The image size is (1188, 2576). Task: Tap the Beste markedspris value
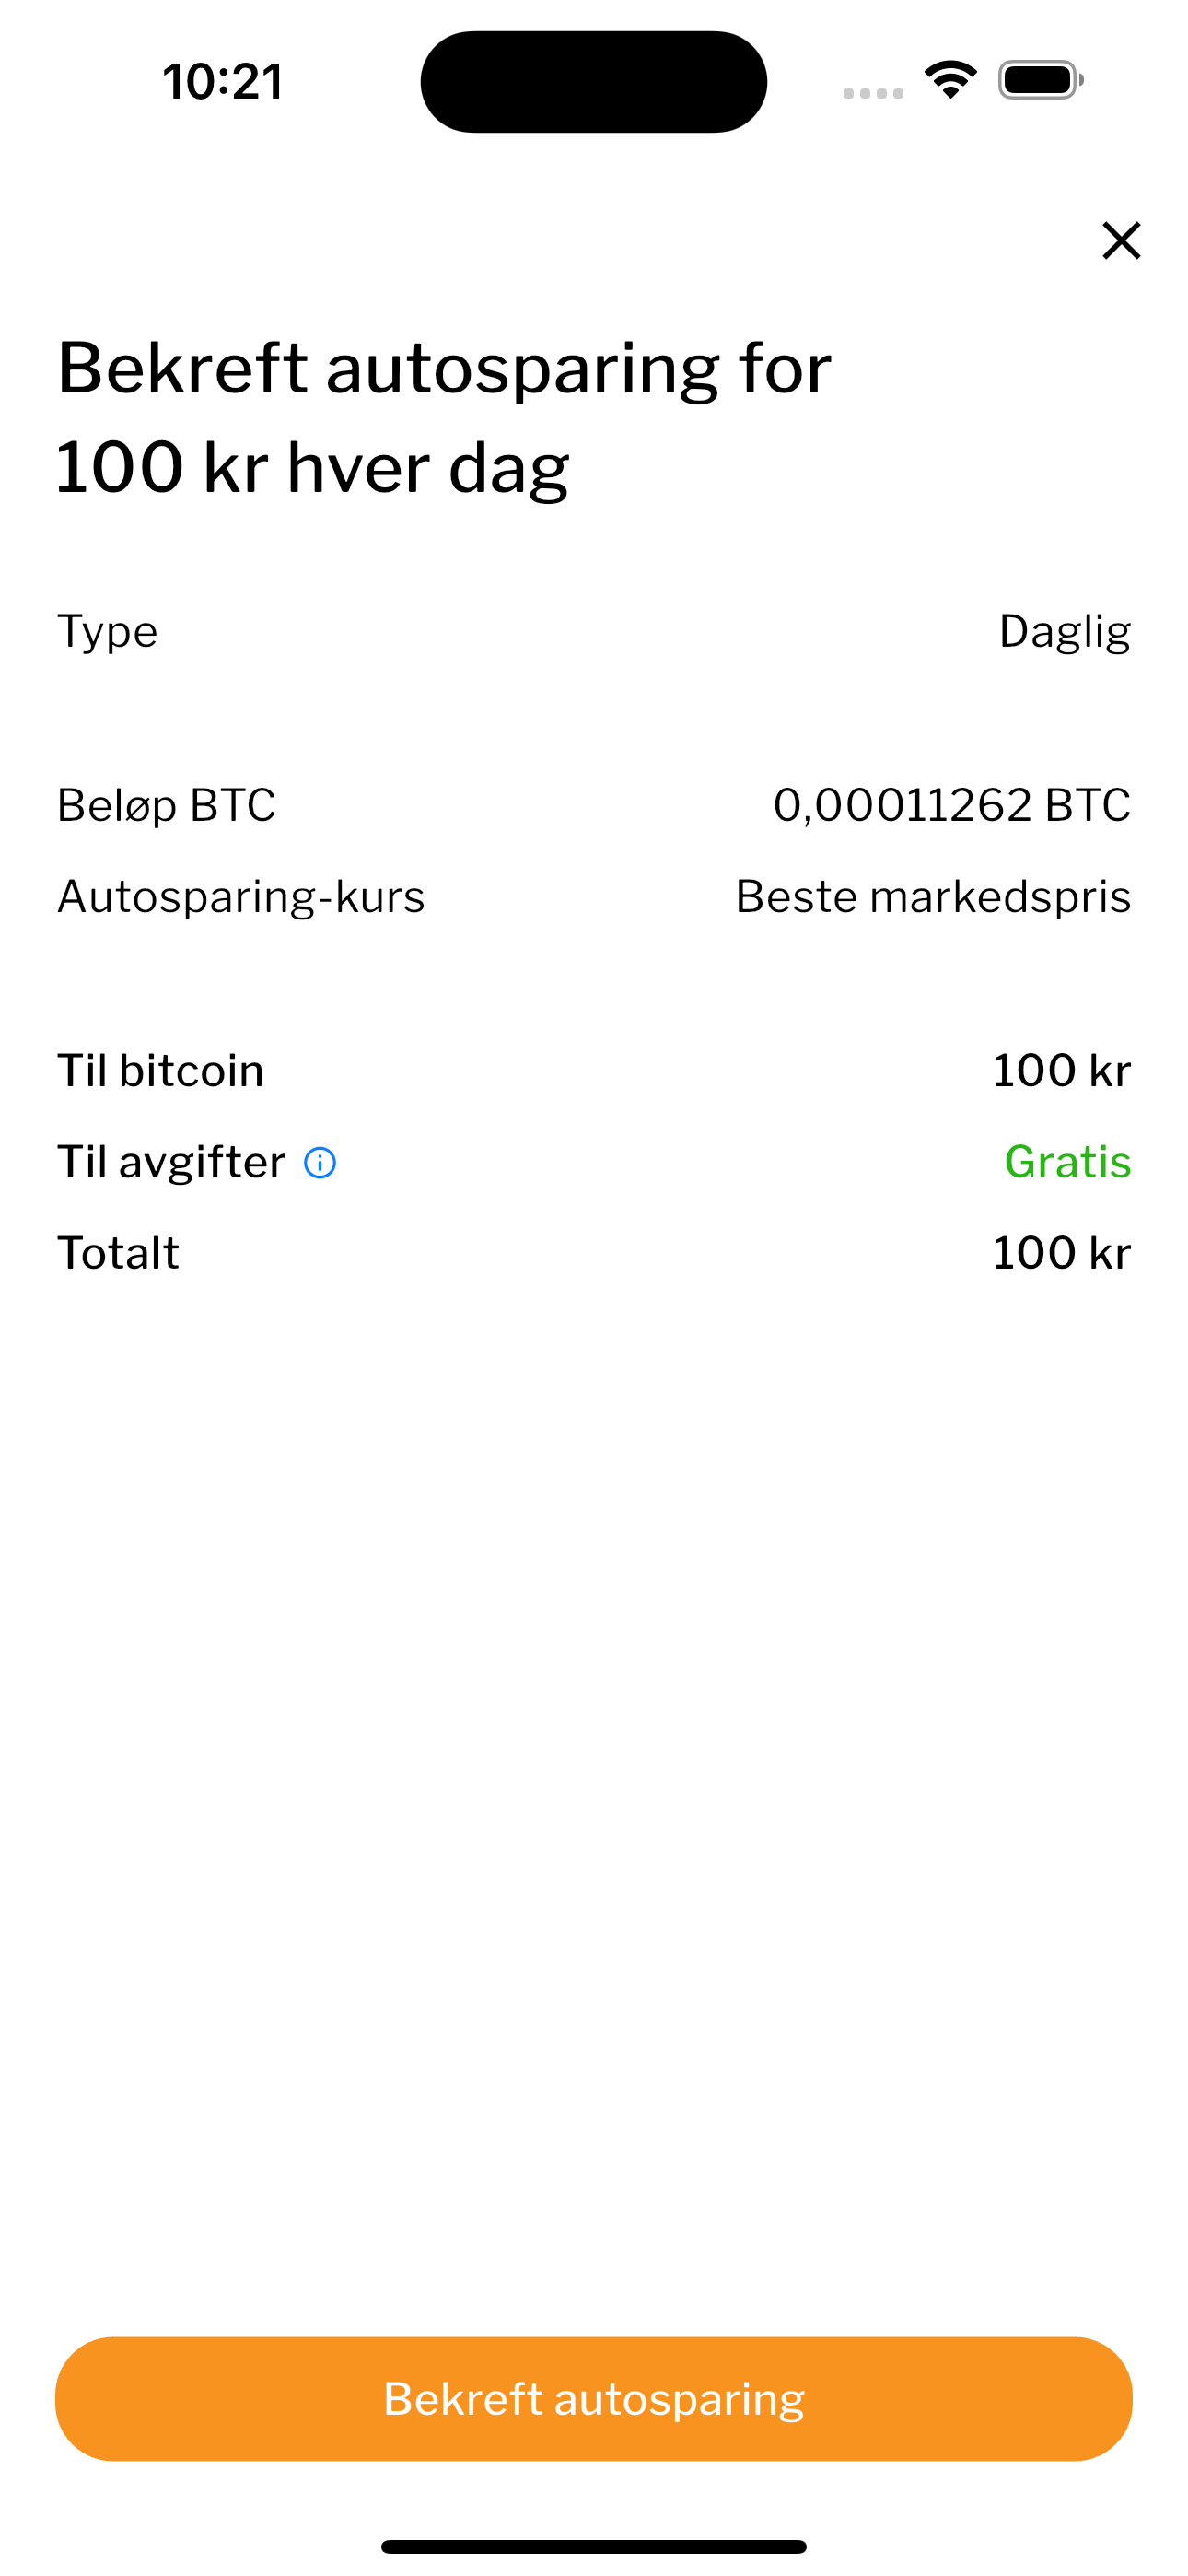tap(932, 896)
